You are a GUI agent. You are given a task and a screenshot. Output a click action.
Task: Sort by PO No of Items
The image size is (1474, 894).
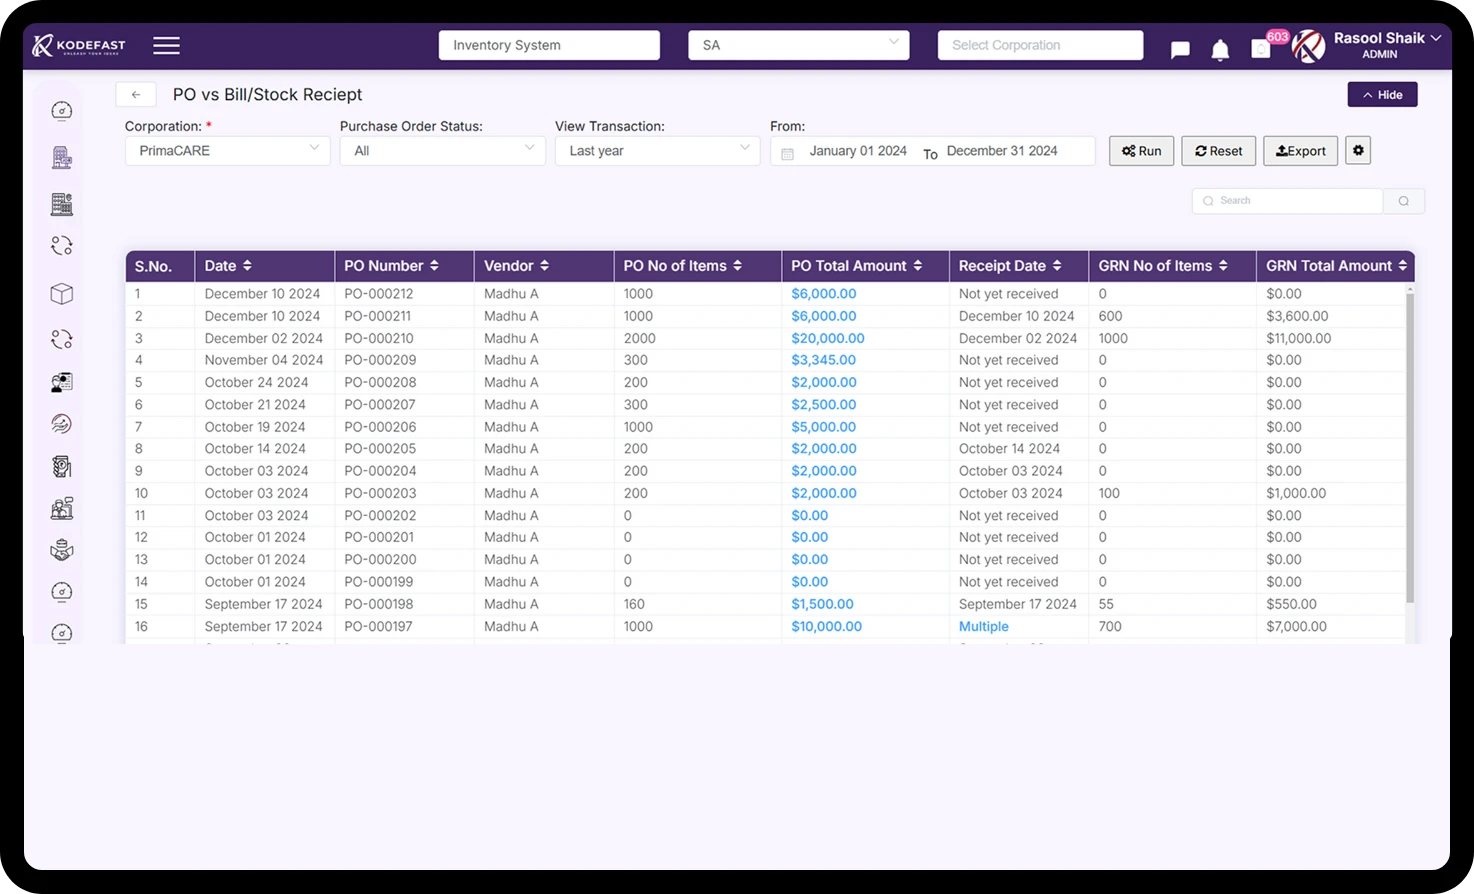tap(738, 266)
